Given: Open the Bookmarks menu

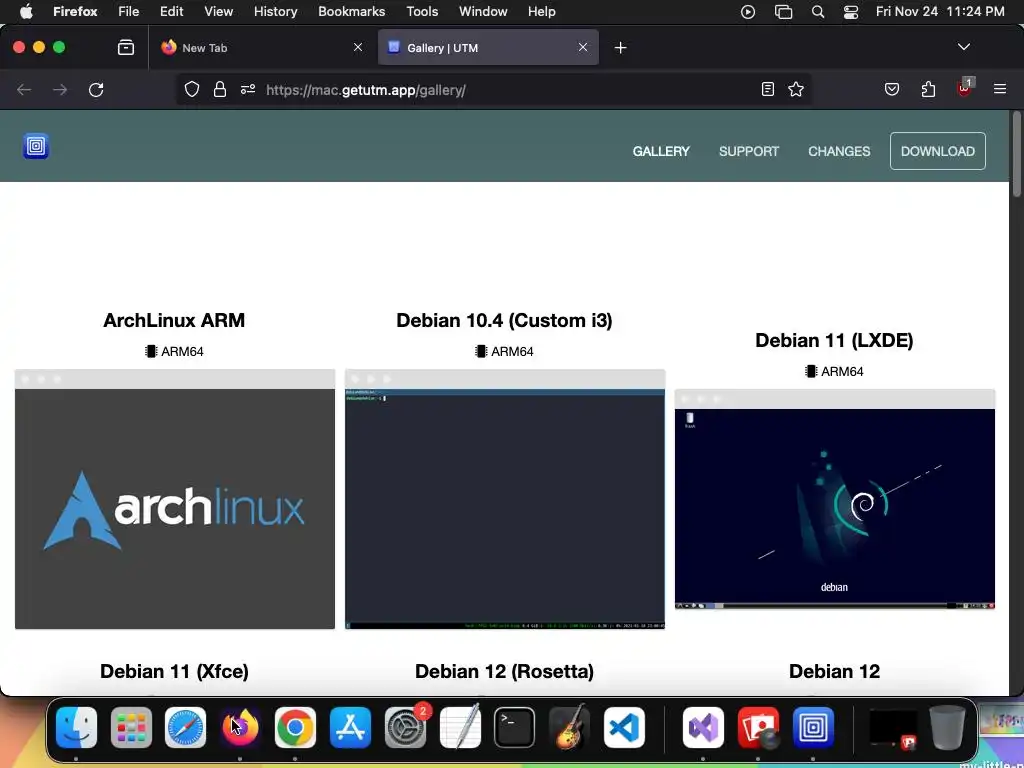Looking at the screenshot, I should click(351, 12).
